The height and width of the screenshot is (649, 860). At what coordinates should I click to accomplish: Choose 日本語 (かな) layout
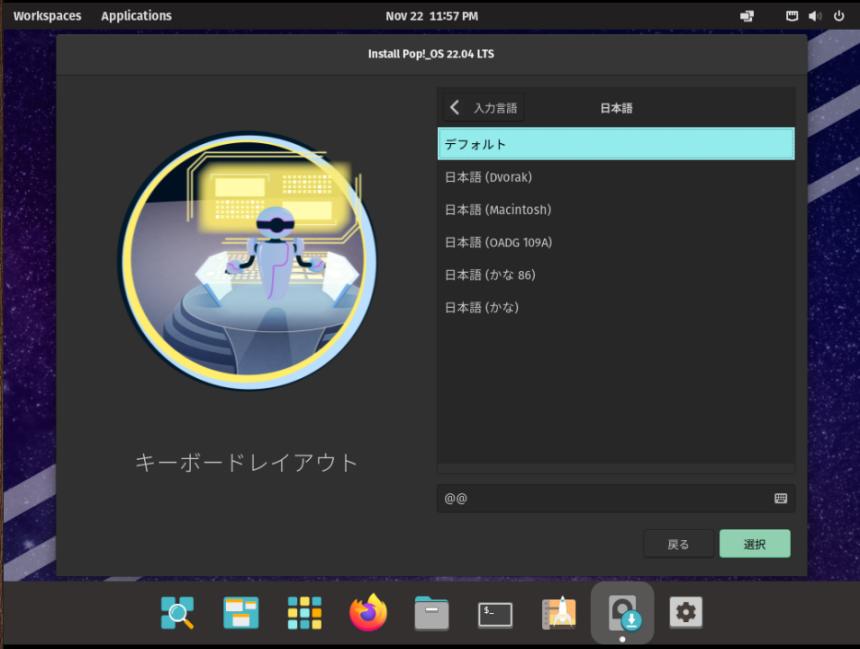(615, 307)
